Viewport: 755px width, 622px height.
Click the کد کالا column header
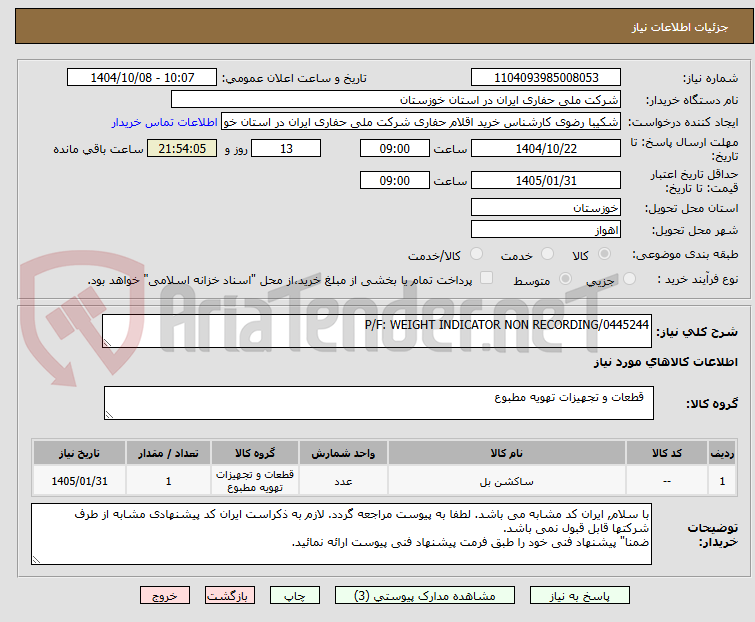click(x=667, y=453)
